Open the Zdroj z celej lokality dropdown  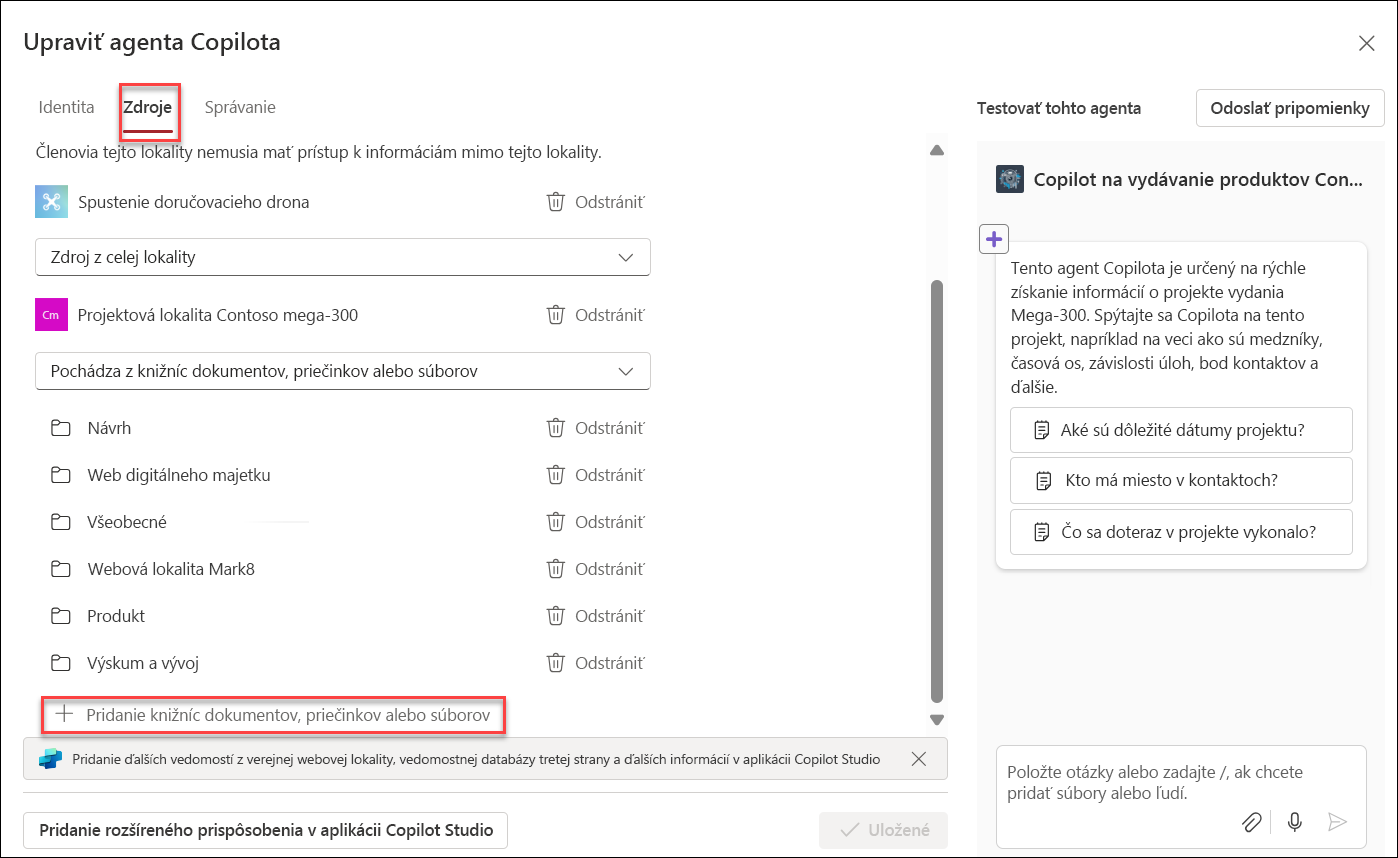click(343, 257)
